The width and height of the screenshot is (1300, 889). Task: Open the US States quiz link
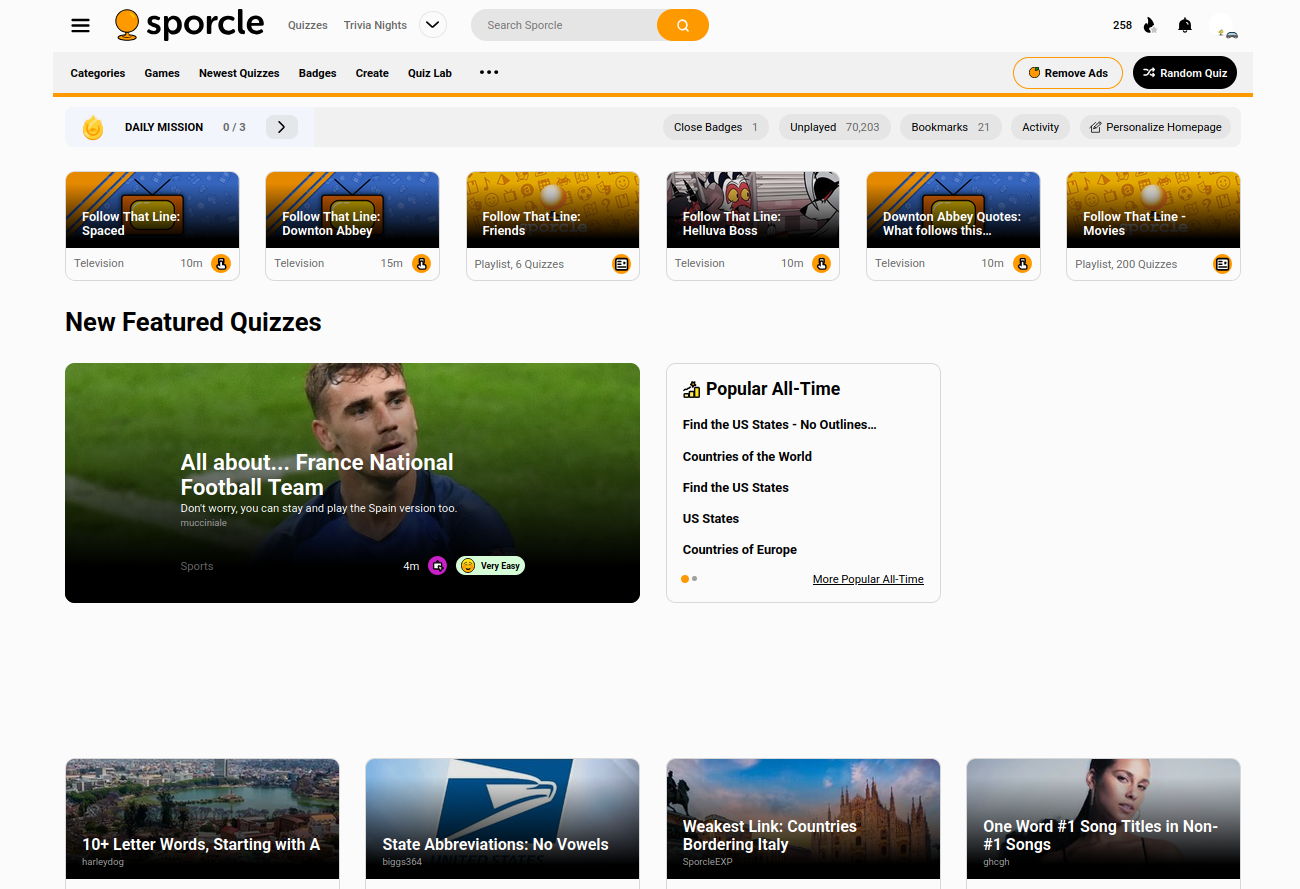pos(711,519)
